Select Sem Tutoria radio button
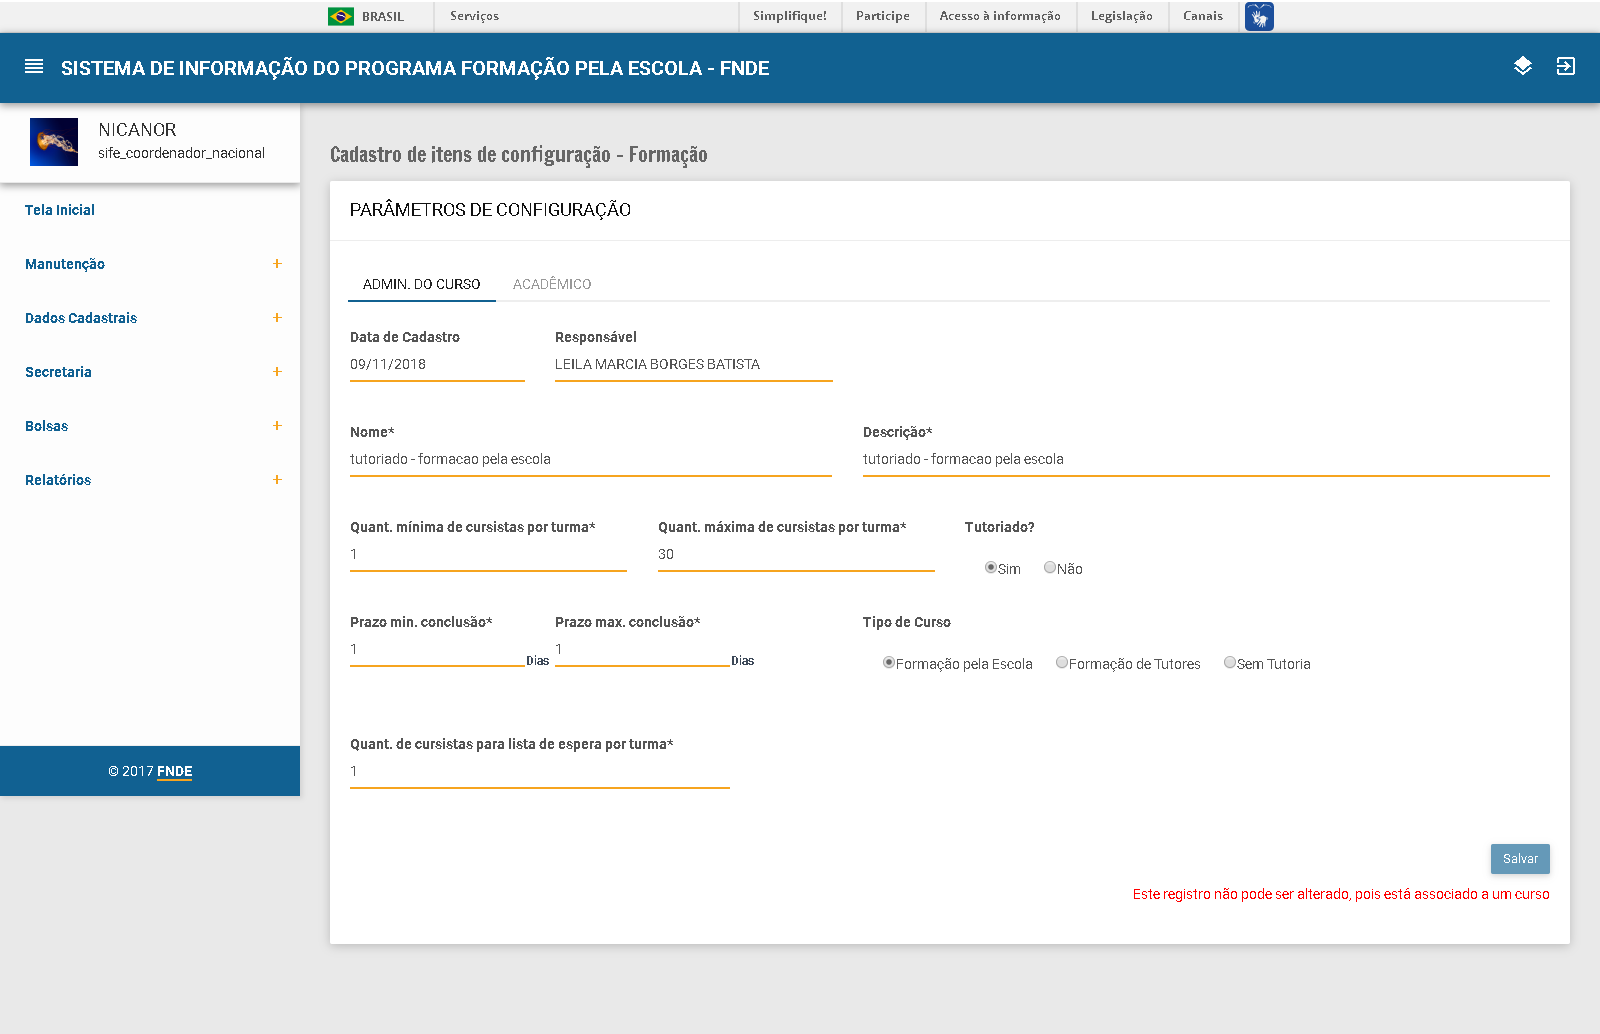Image resolution: width=1600 pixels, height=1034 pixels. pyautogui.click(x=1230, y=662)
